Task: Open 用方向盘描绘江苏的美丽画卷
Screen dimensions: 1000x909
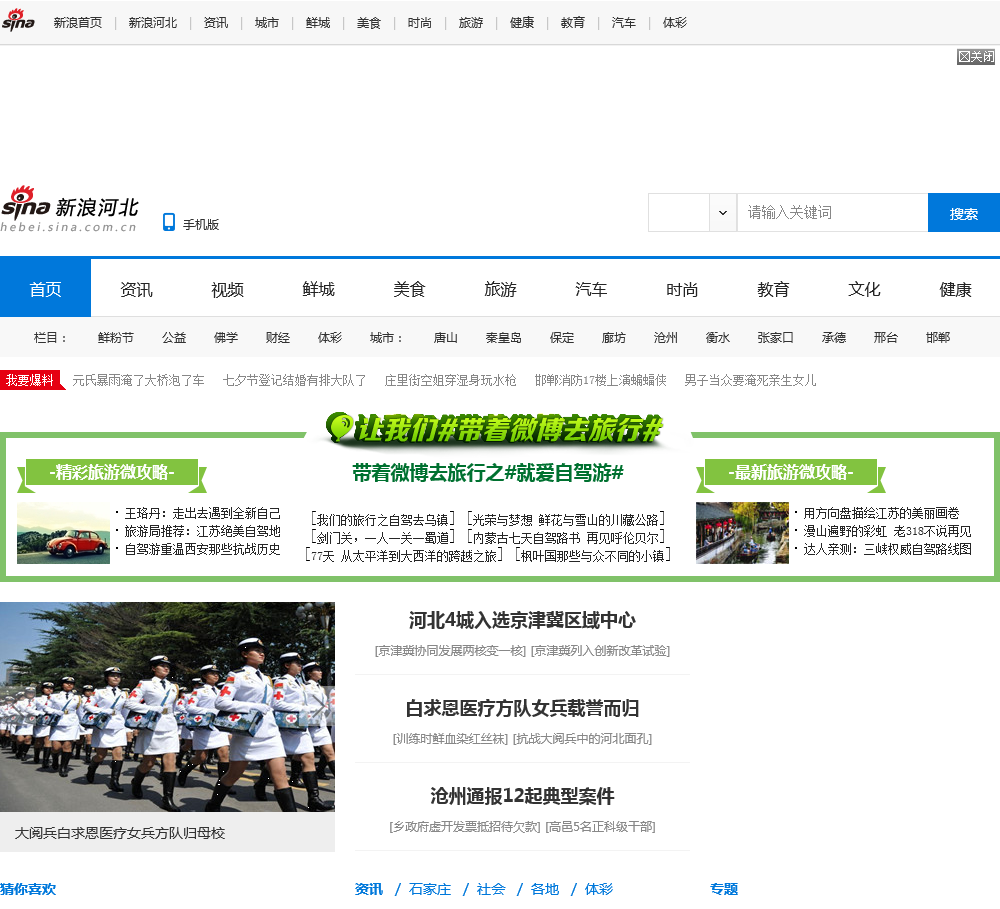Action: pyautogui.click(x=881, y=514)
